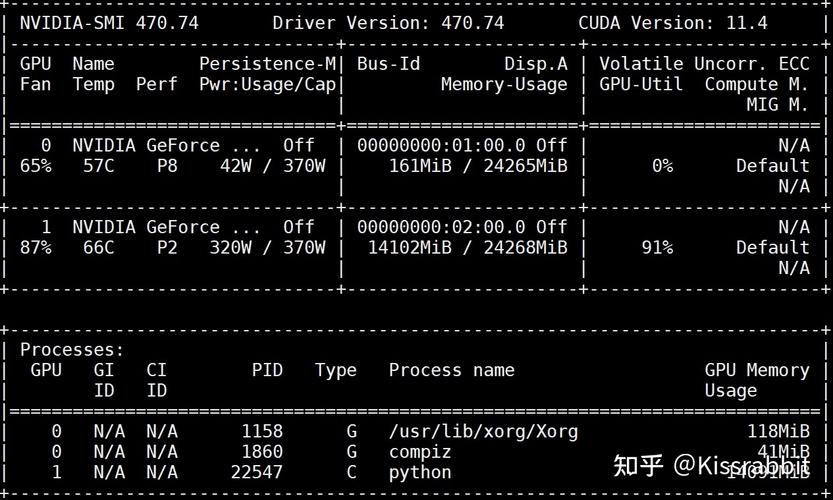The height and width of the screenshot is (500, 833).
Task: Click the "Temp" column header
Action: coord(93,84)
